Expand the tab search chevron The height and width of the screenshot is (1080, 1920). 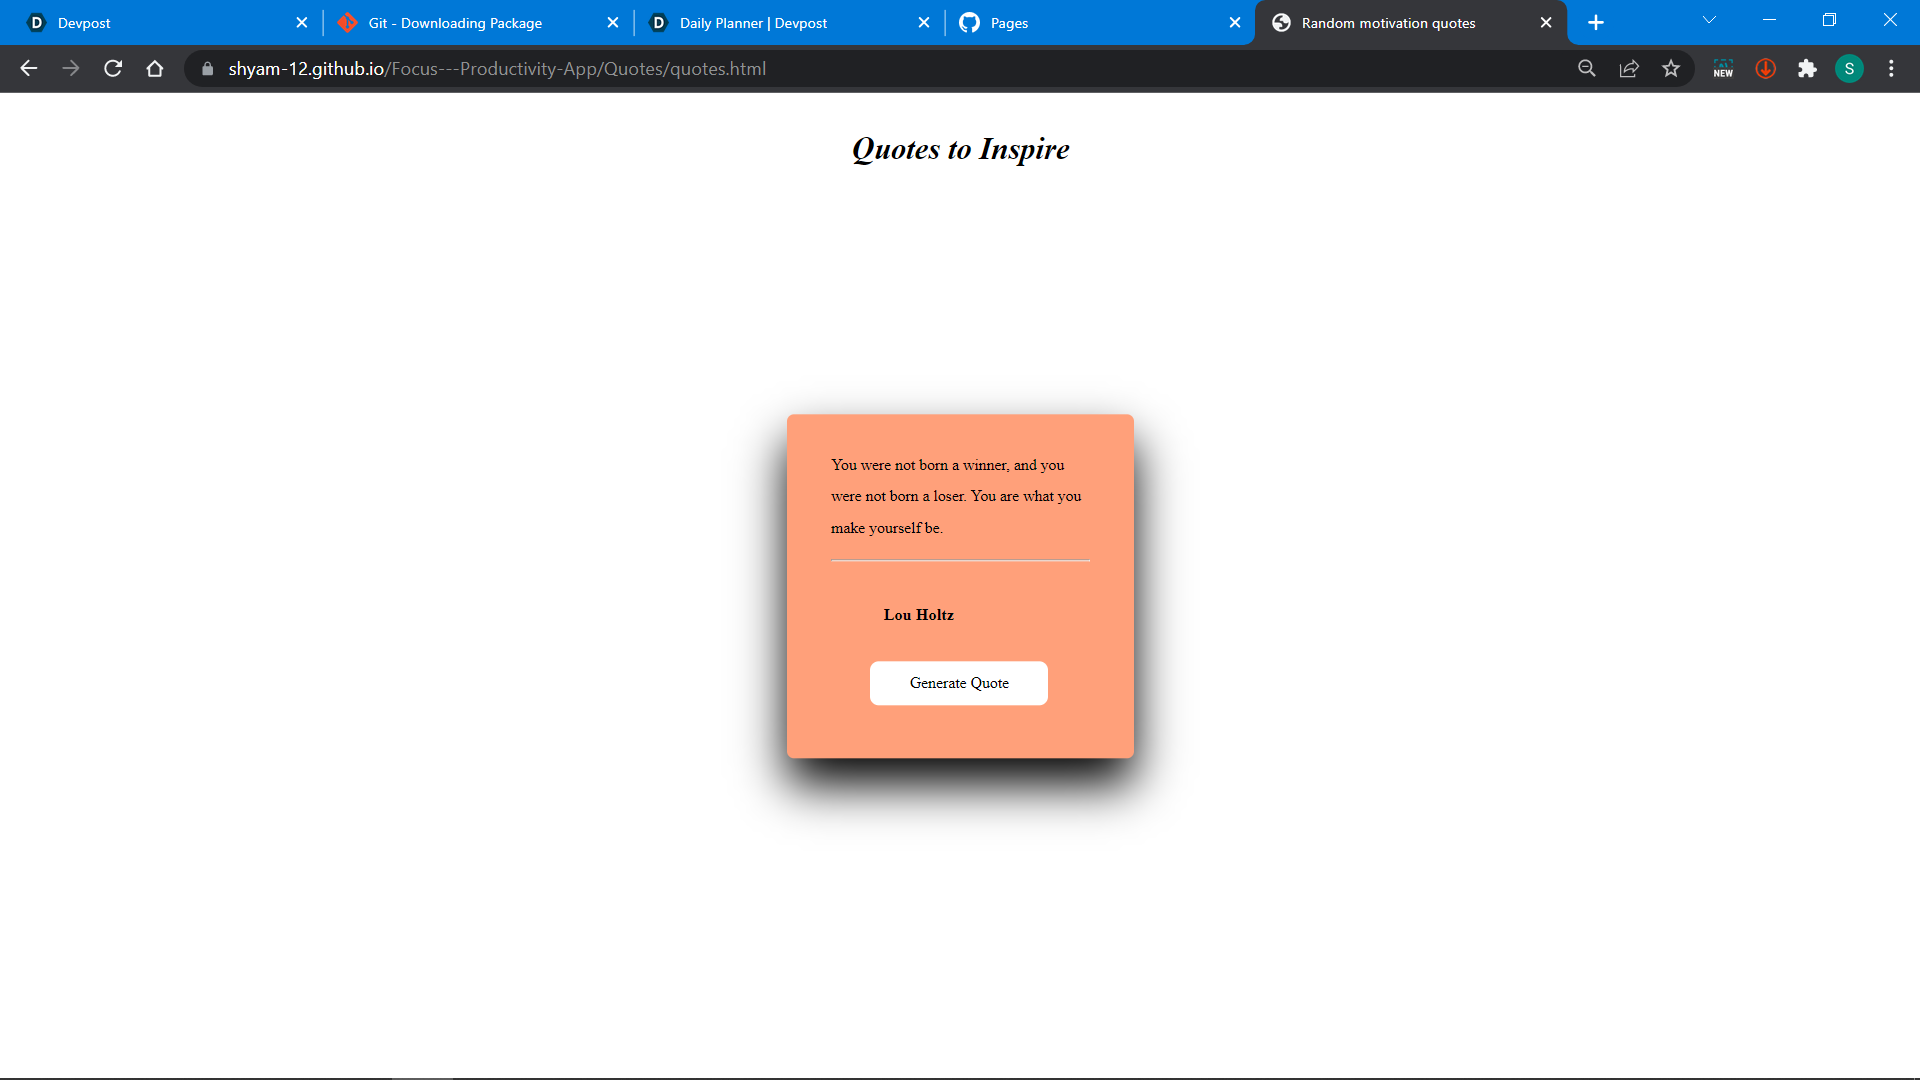point(1709,20)
